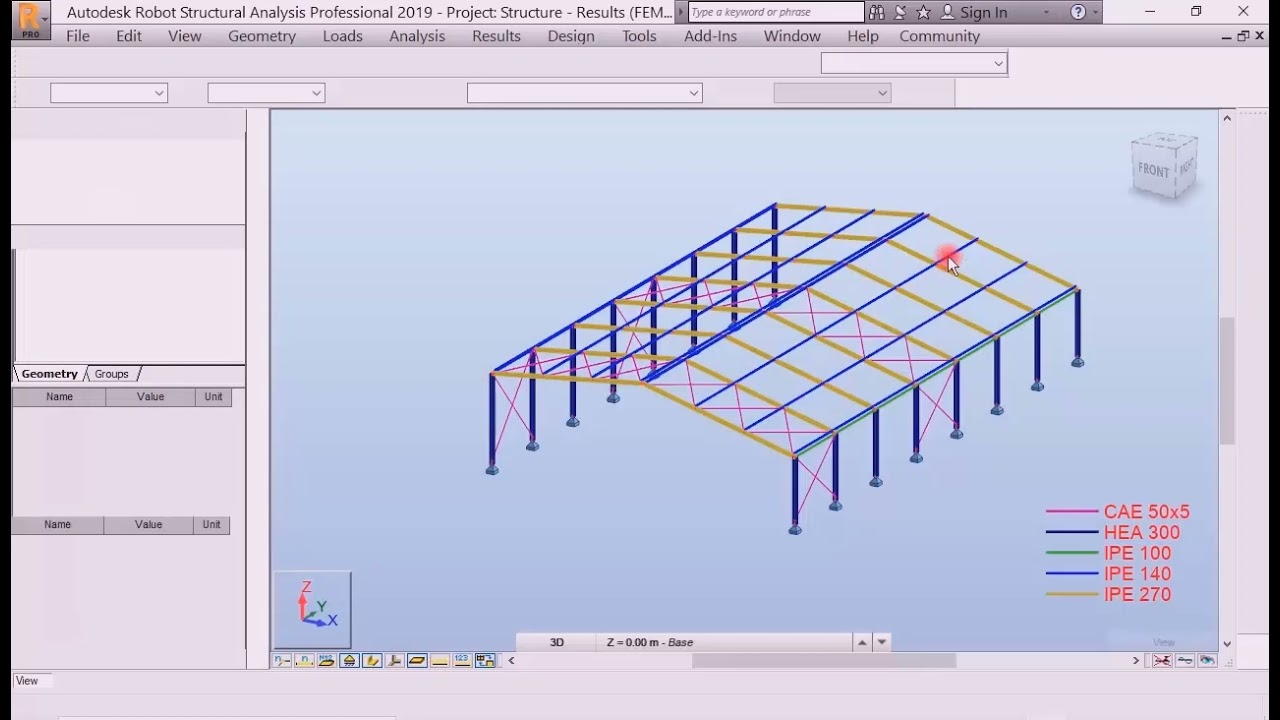Click the ViewCube FRONT face
The width and height of the screenshot is (1280, 720).
tap(1153, 170)
